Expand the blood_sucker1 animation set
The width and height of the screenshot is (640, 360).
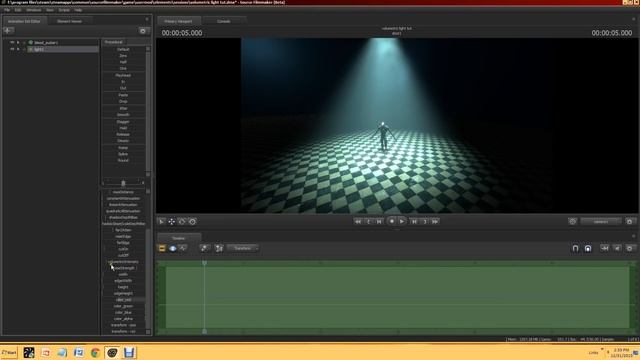point(18,42)
